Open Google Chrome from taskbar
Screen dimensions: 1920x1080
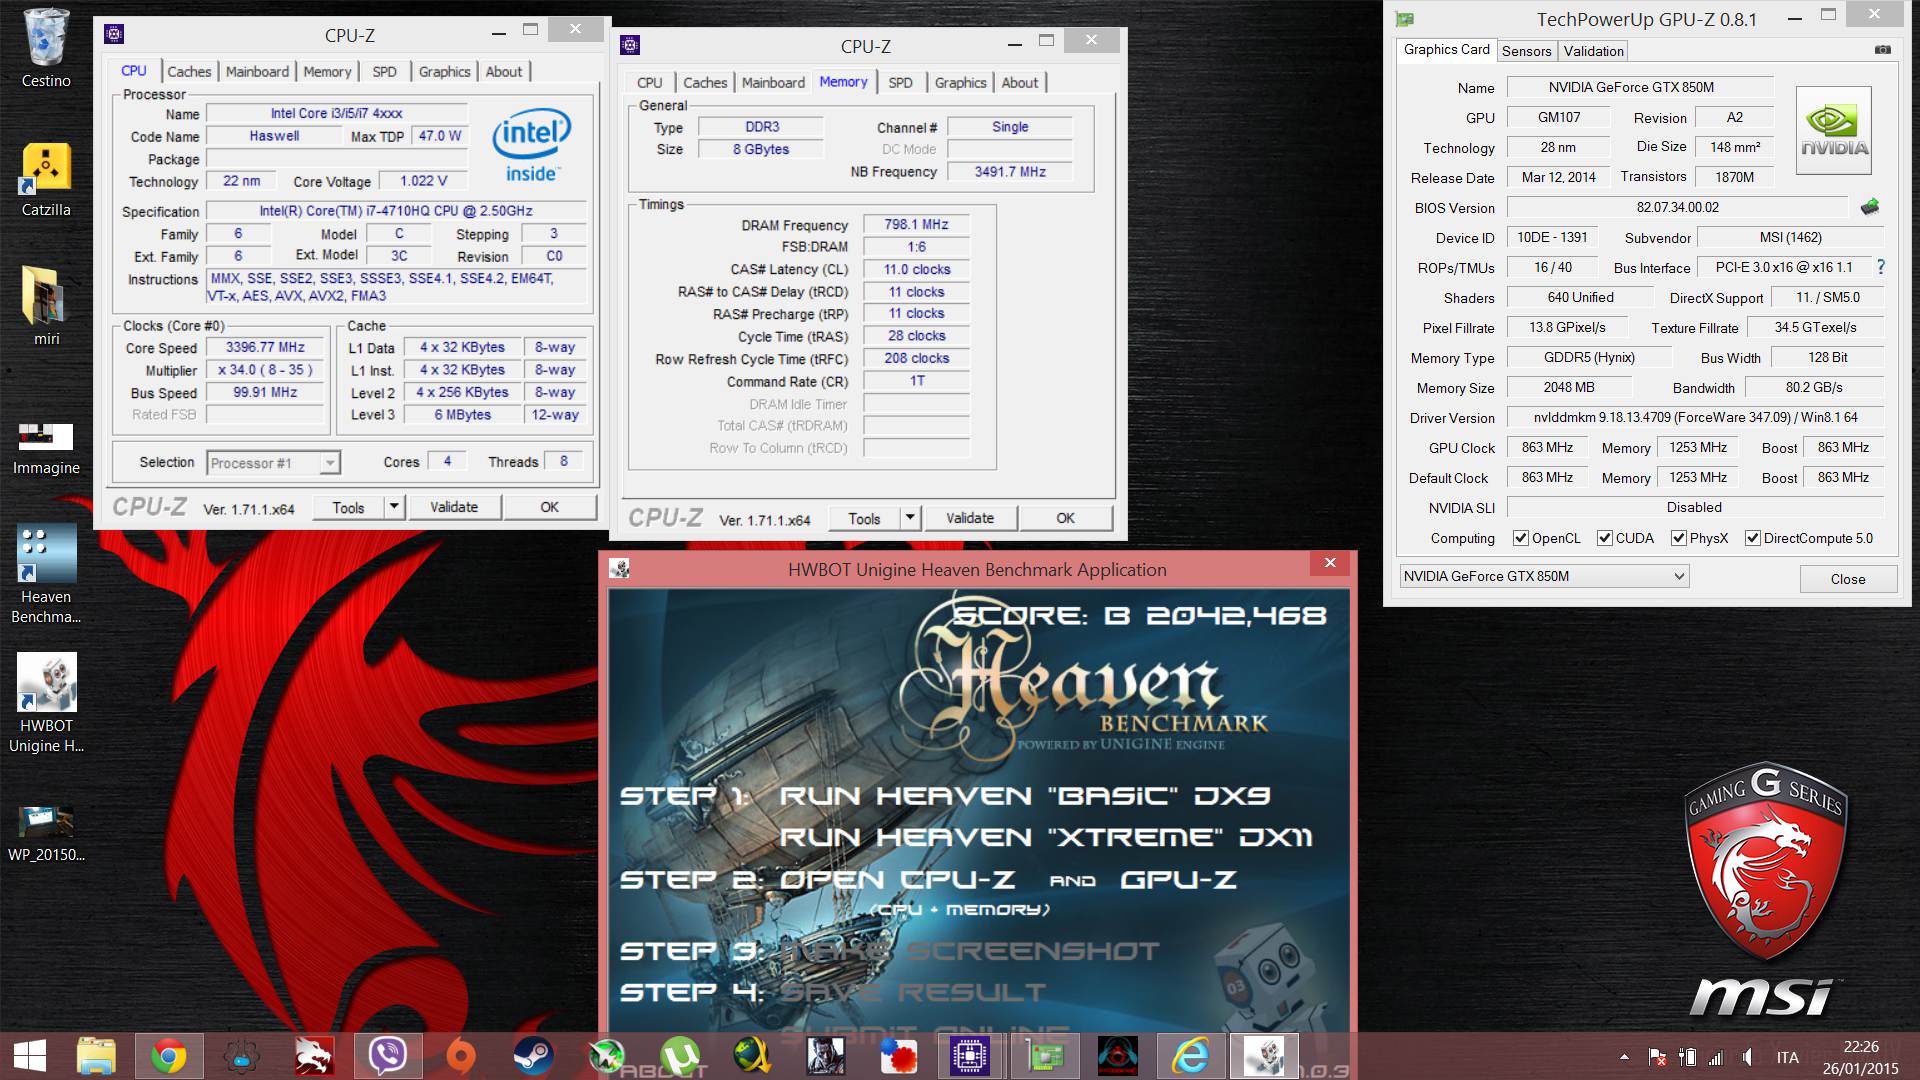(169, 1056)
